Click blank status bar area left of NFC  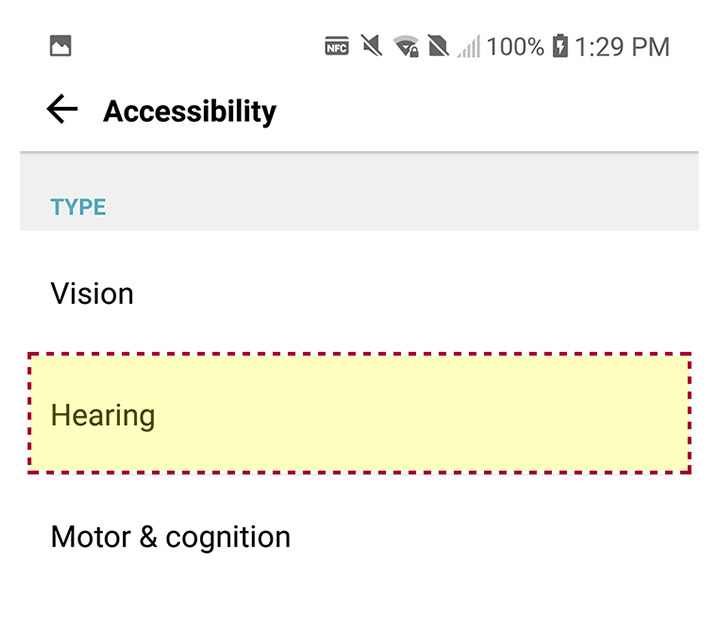200,46
